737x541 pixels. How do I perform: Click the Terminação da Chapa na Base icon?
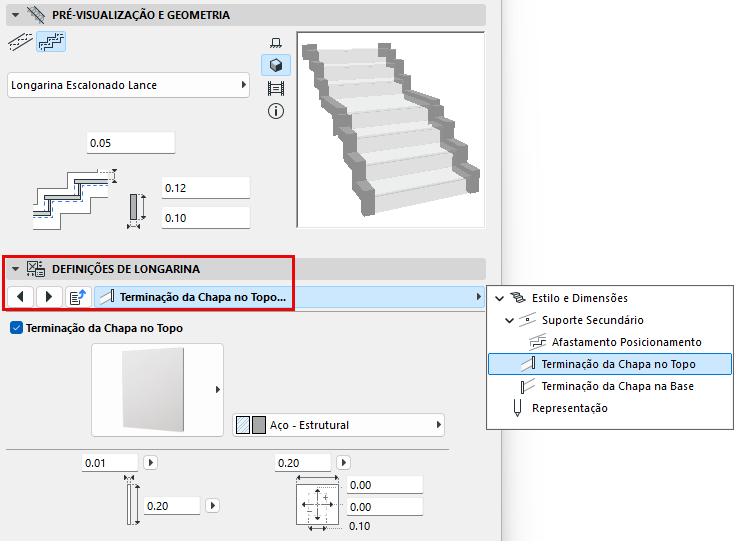point(528,386)
